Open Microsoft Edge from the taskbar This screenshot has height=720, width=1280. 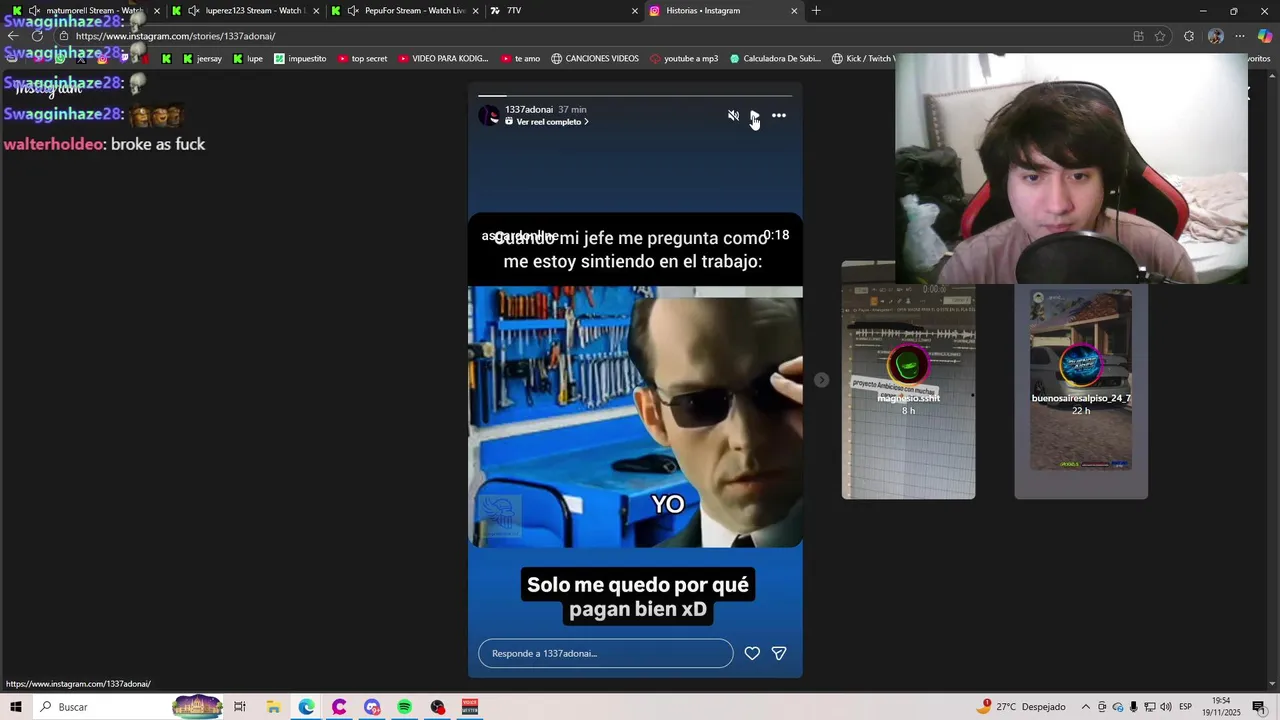point(306,707)
